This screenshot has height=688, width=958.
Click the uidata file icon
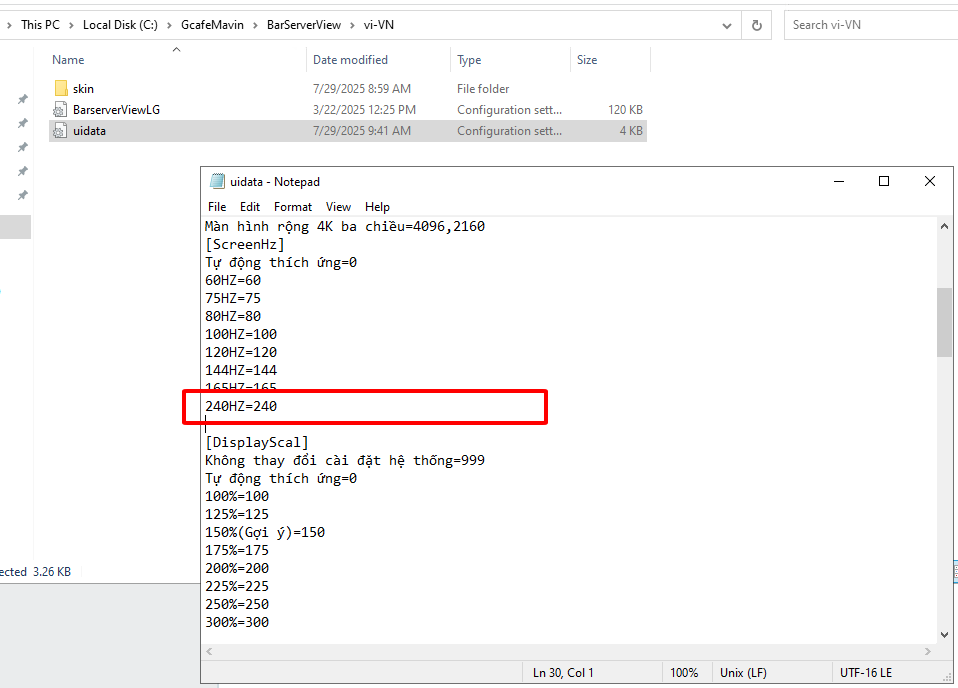click(x=61, y=131)
